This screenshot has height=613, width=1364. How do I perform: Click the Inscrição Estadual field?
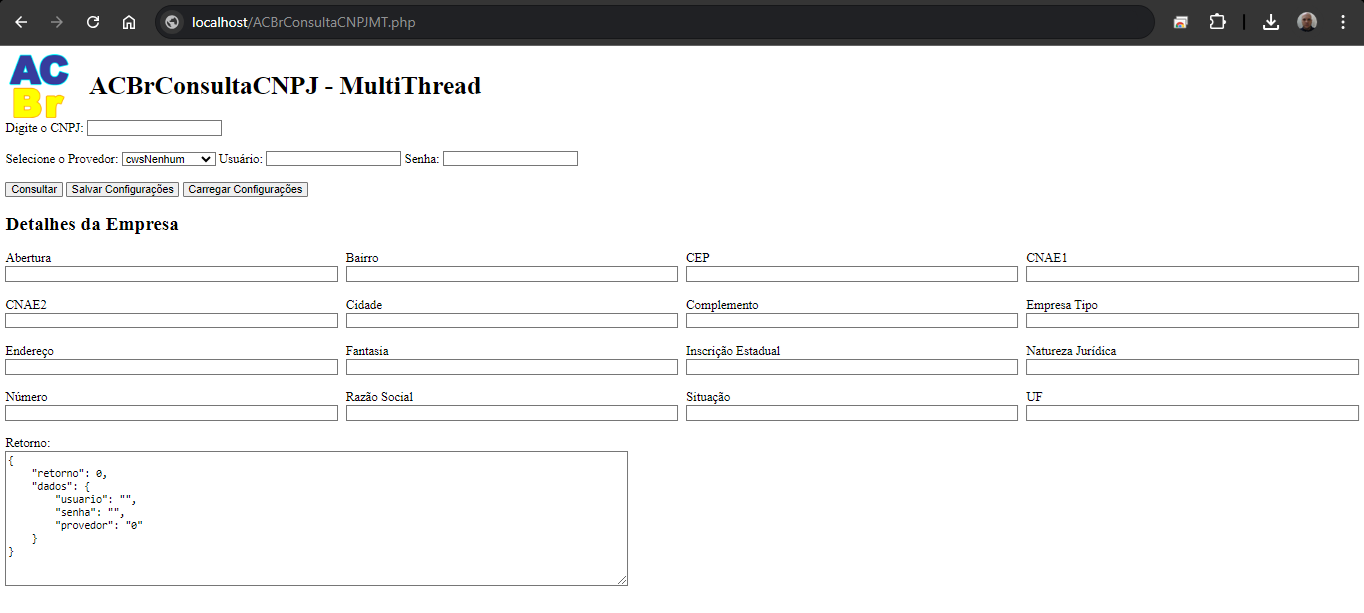852,367
